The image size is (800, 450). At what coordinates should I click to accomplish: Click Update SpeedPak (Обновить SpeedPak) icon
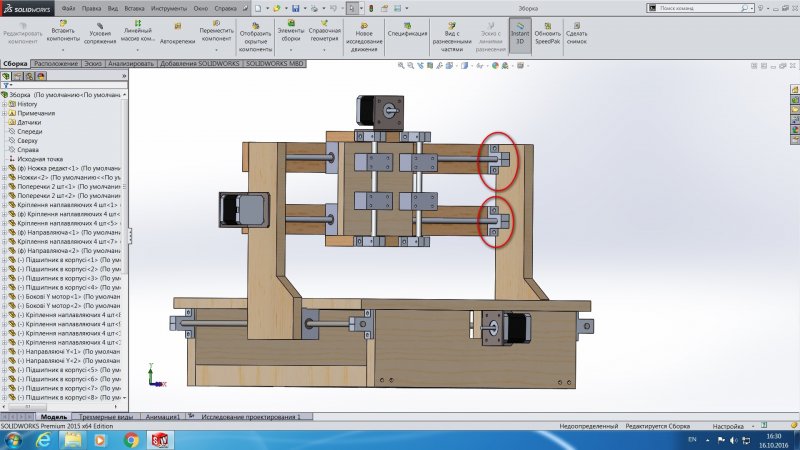click(x=547, y=30)
